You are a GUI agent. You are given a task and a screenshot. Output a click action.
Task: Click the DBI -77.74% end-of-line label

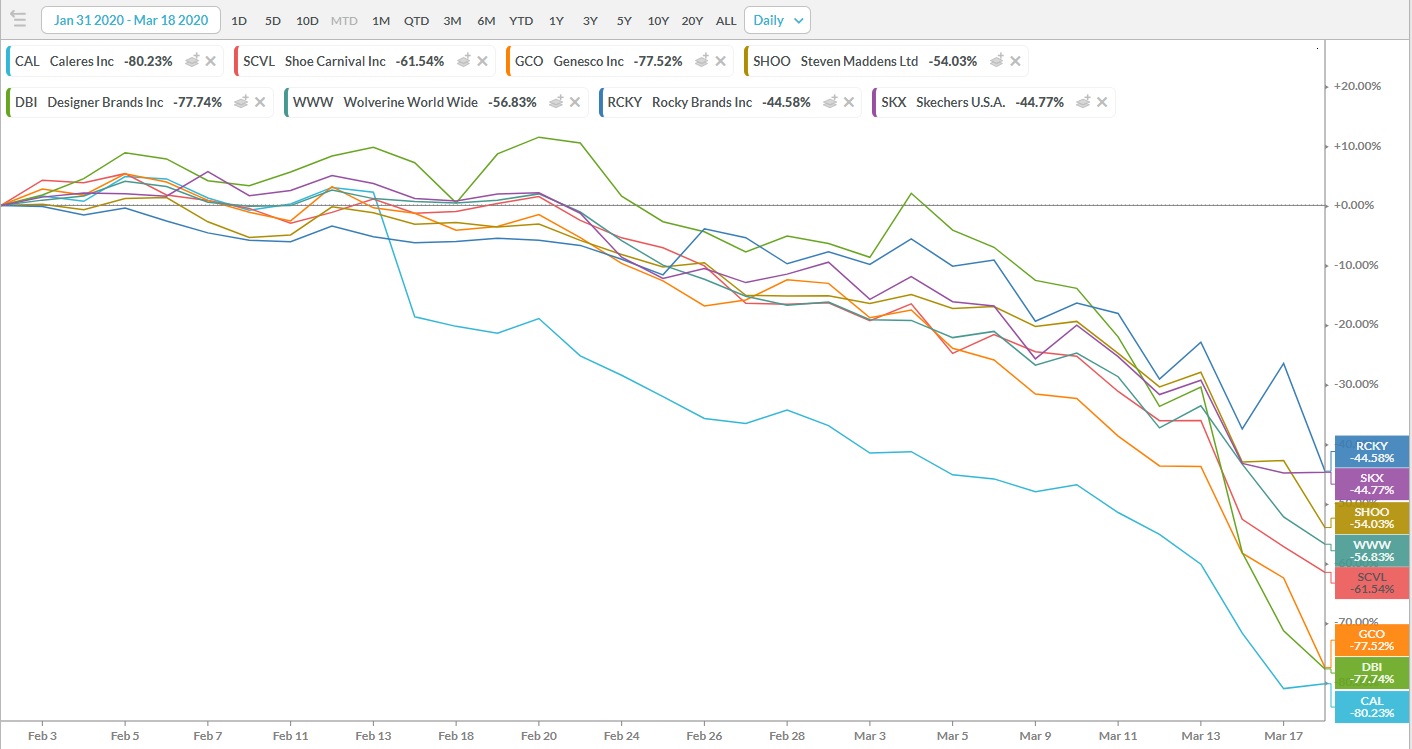click(x=1372, y=673)
